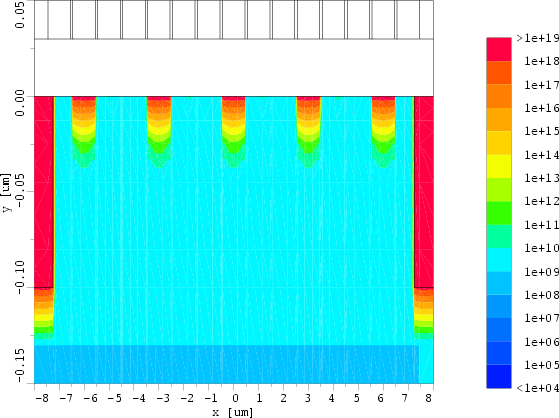
Task: Click y-axis tick label "-0.15"
Action: [20, 365]
